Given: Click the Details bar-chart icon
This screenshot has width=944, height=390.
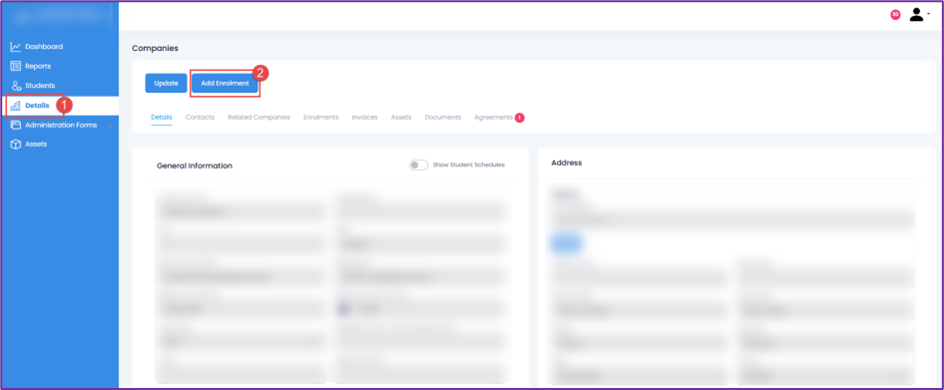Looking at the screenshot, I should click(x=16, y=106).
